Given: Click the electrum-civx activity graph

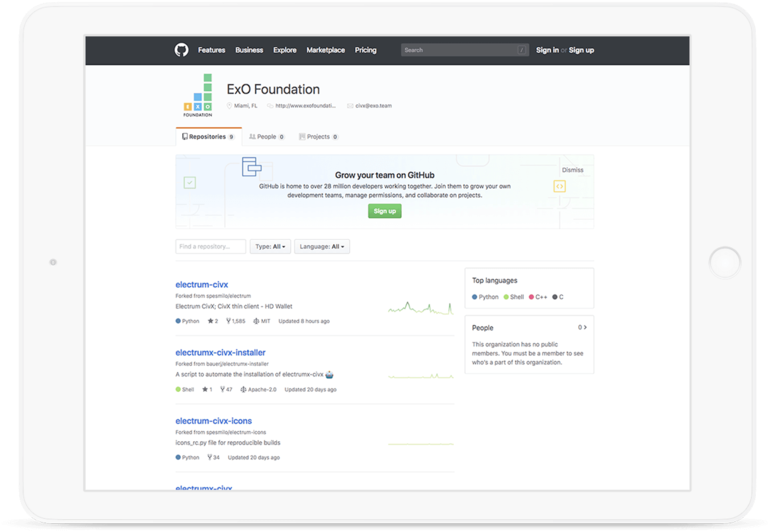Looking at the screenshot, I should tap(421, 308).
